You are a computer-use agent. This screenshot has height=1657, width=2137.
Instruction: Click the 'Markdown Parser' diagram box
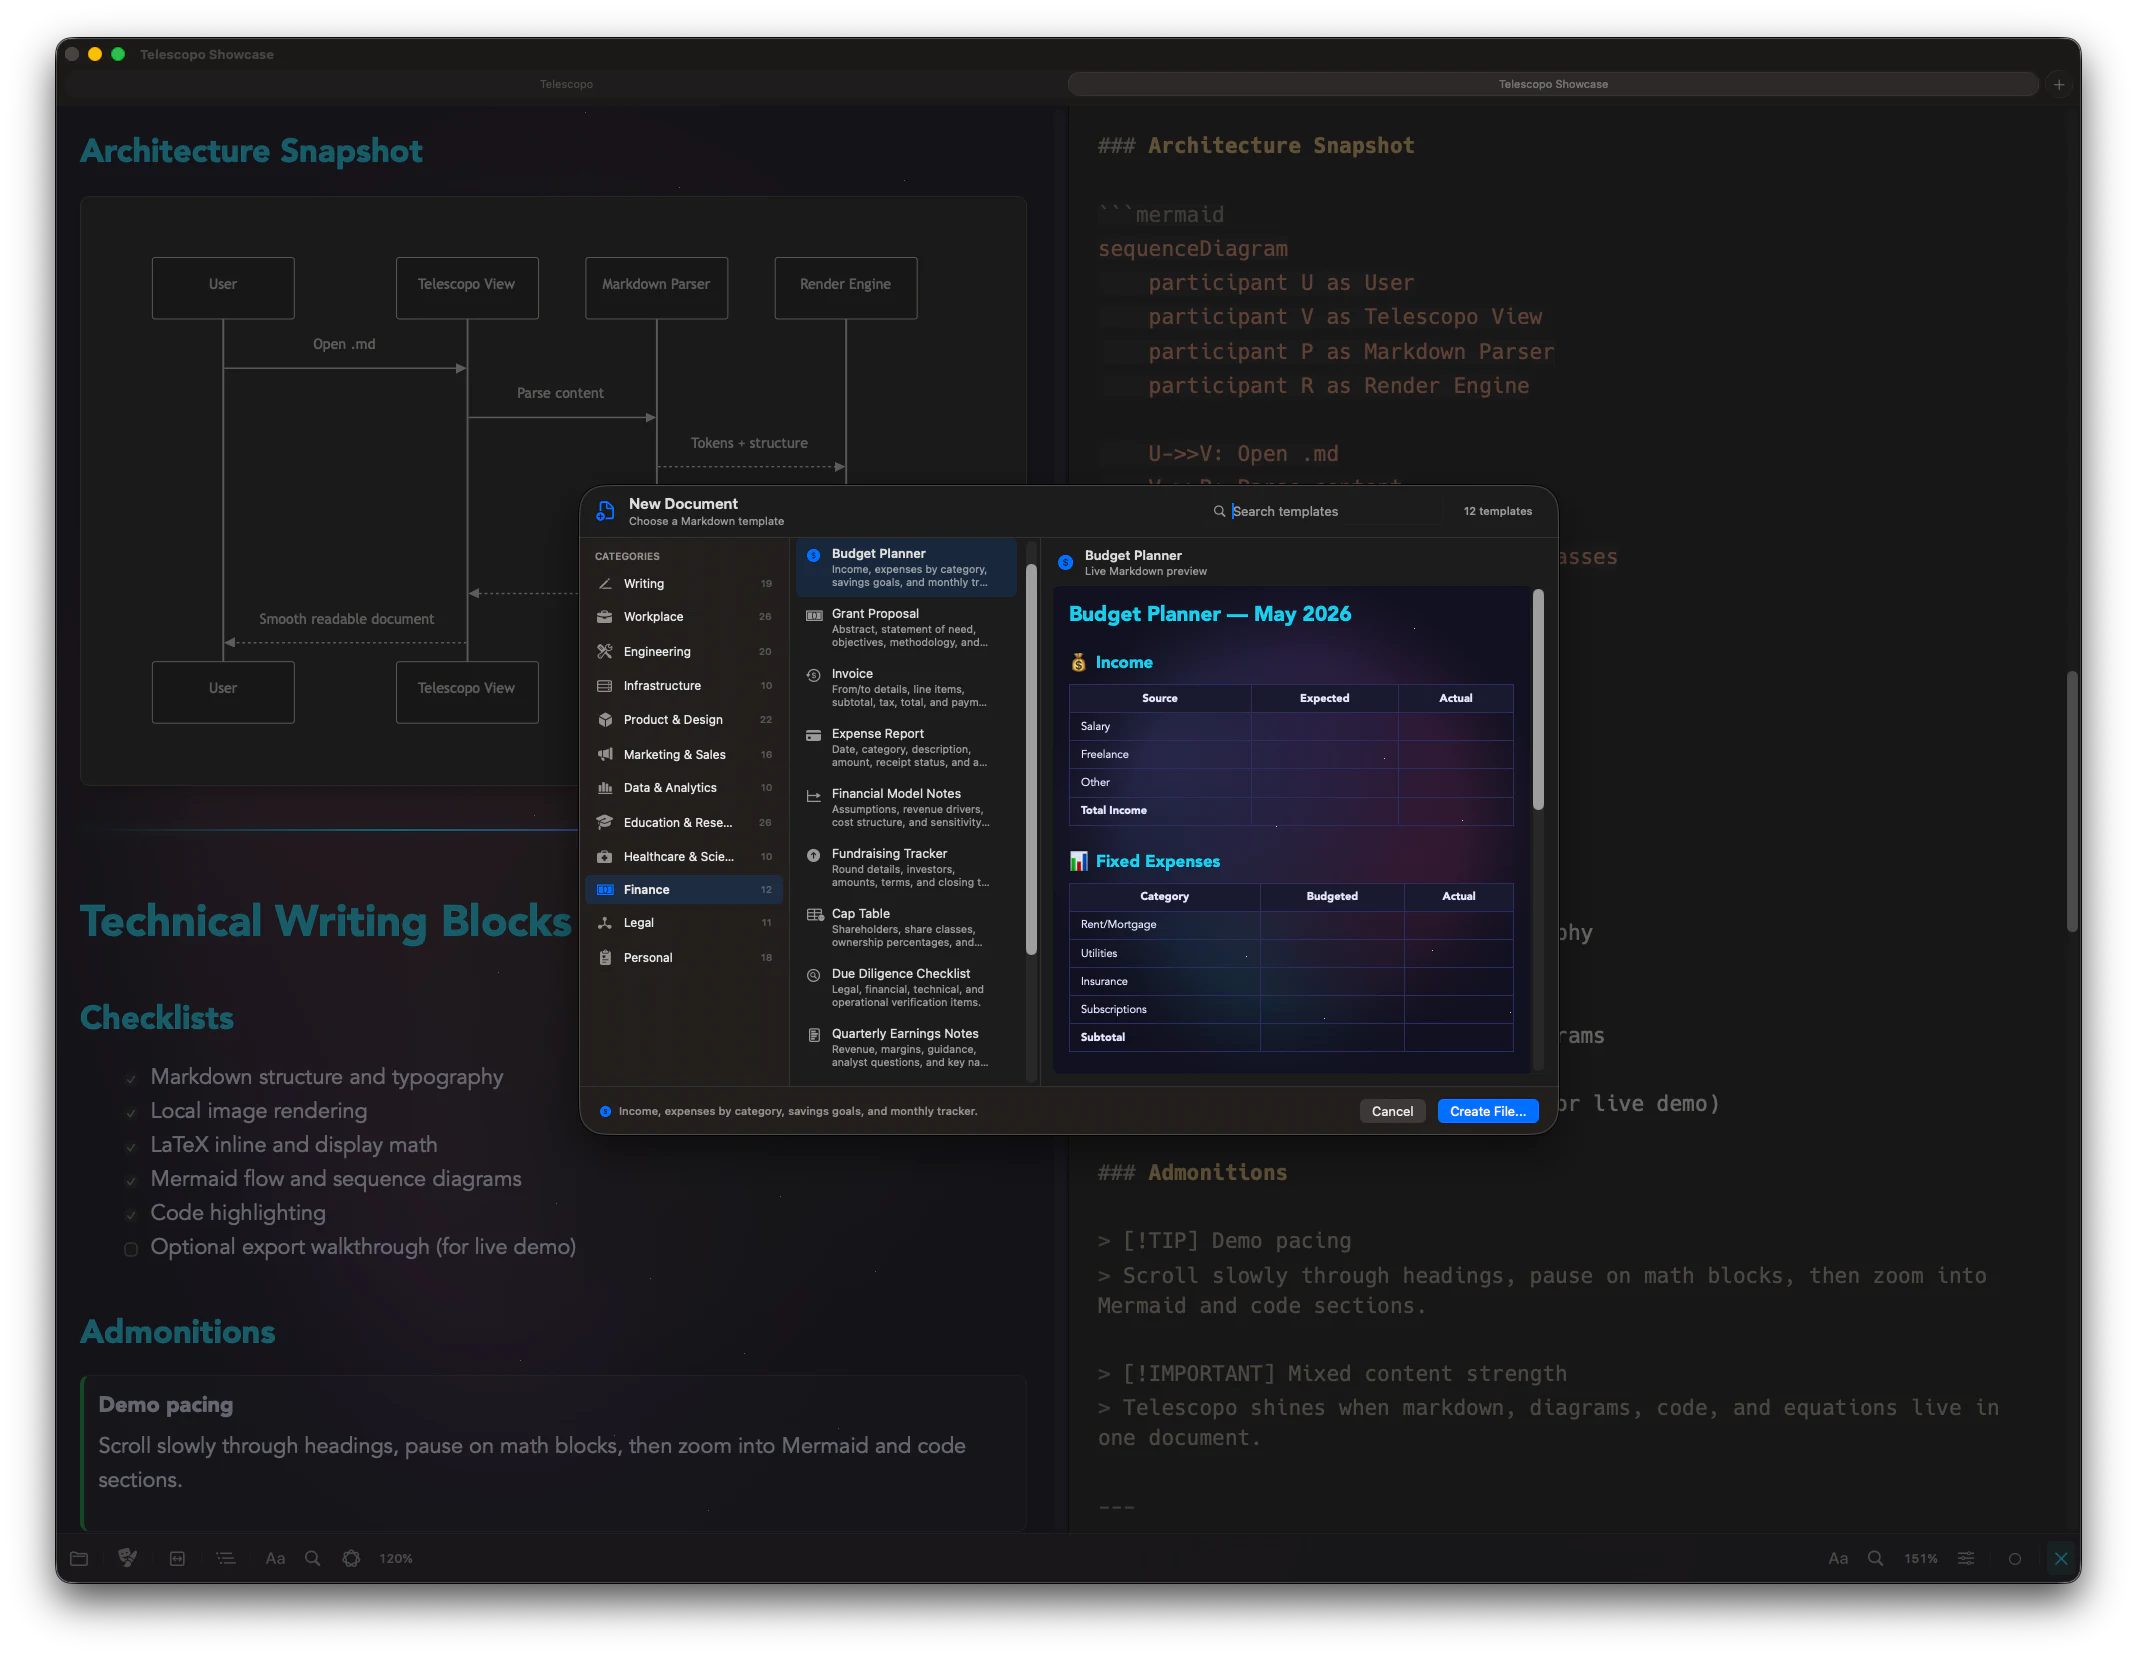pos(656,287)
